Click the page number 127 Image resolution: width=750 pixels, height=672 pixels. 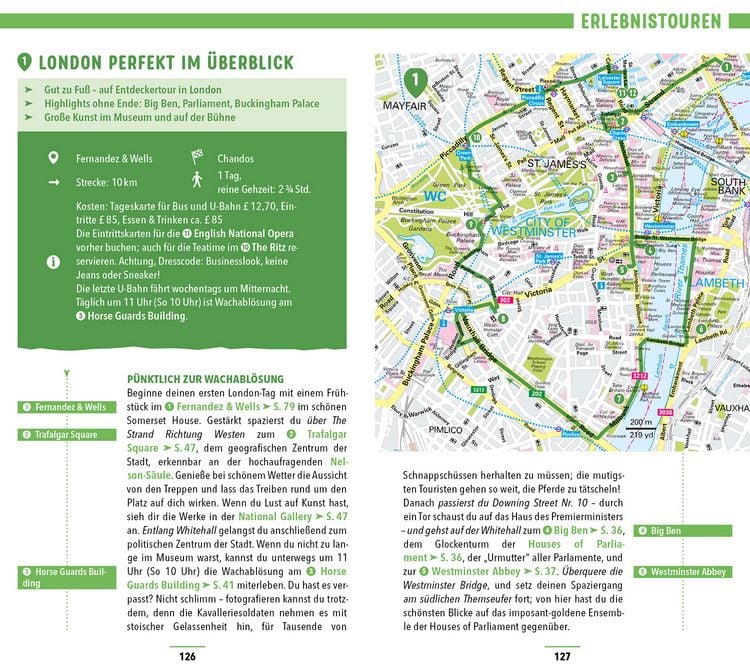pos(562,657)
